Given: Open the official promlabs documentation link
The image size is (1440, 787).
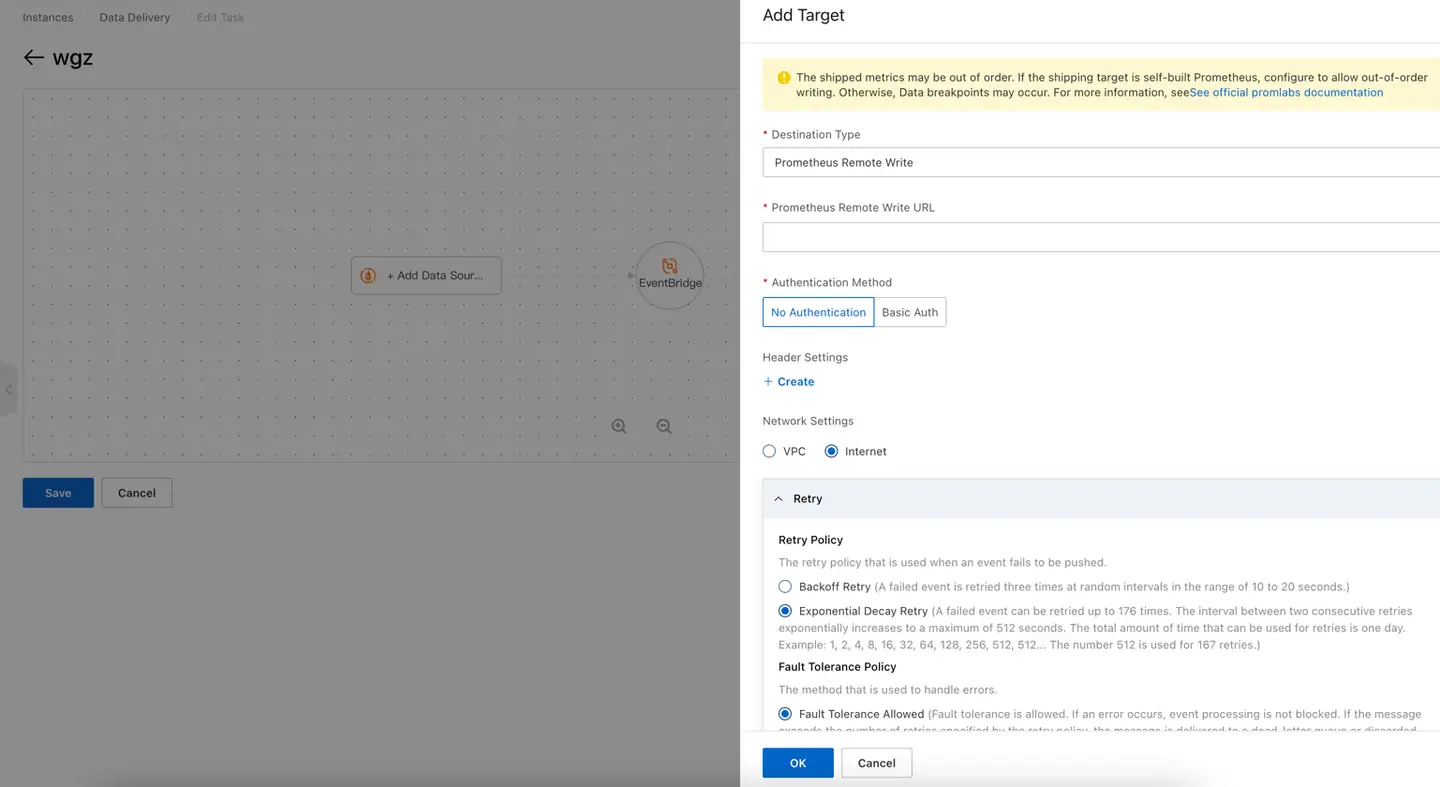Looking at the screenshot, I should tap(1286, 92).
